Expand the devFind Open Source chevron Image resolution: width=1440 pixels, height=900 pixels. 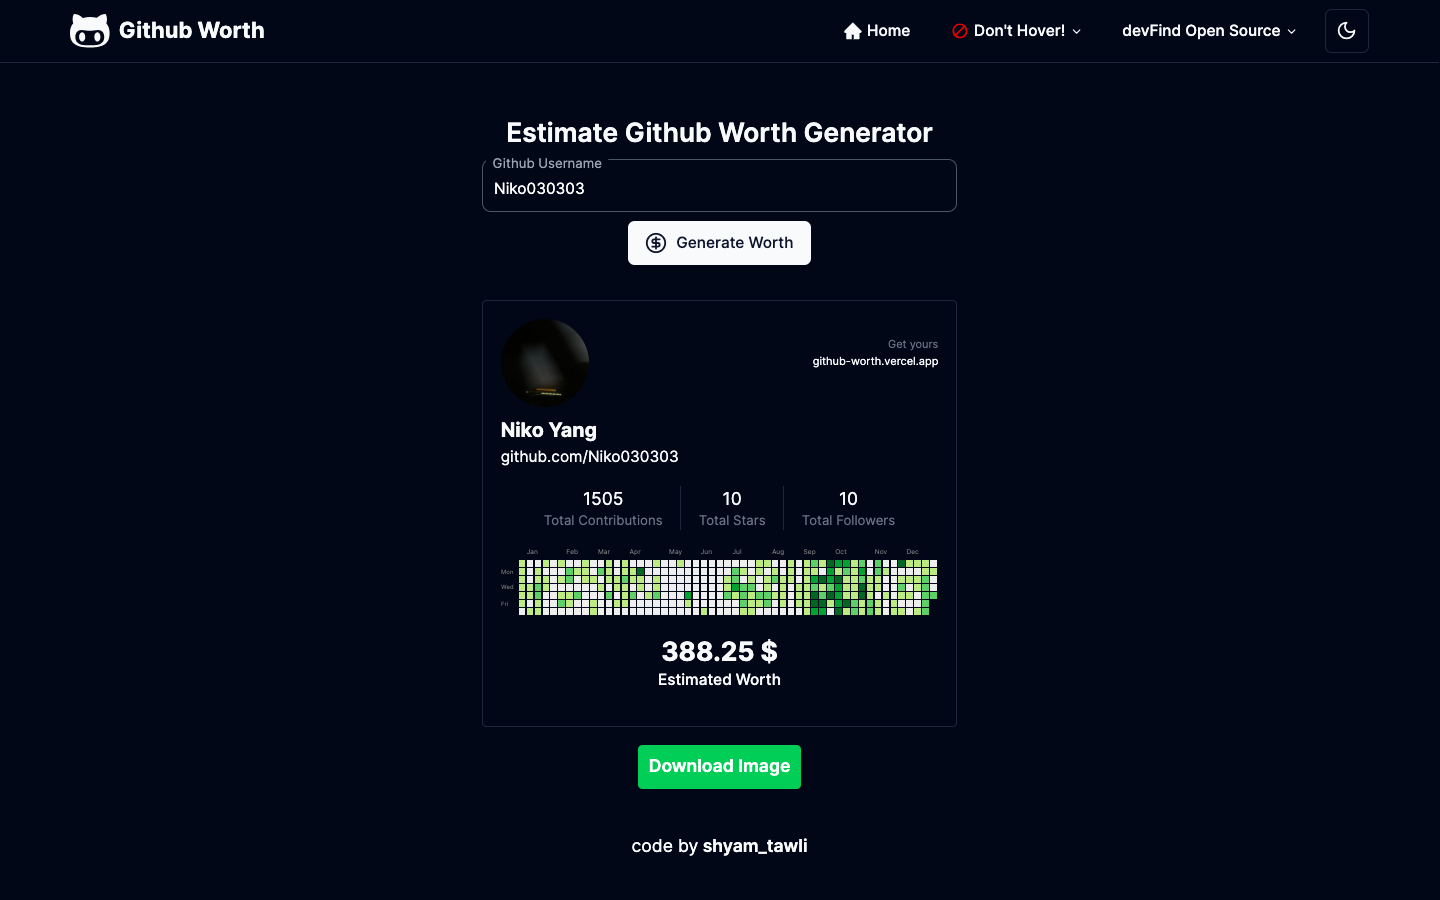(x=1292, y=32)
